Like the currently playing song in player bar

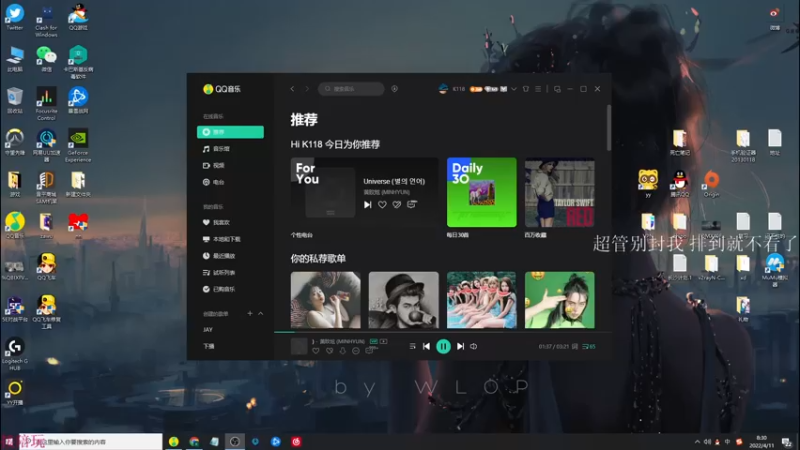[316, 351]
